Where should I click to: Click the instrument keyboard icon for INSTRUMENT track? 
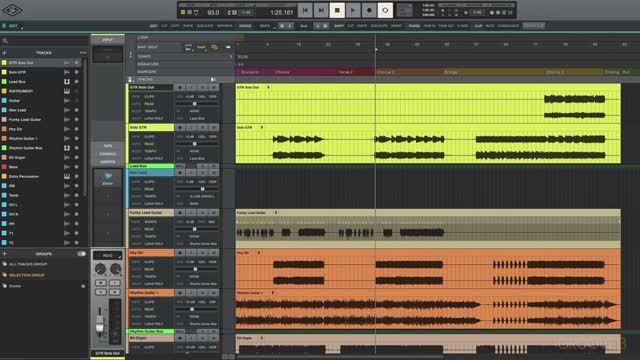[67, 91]
